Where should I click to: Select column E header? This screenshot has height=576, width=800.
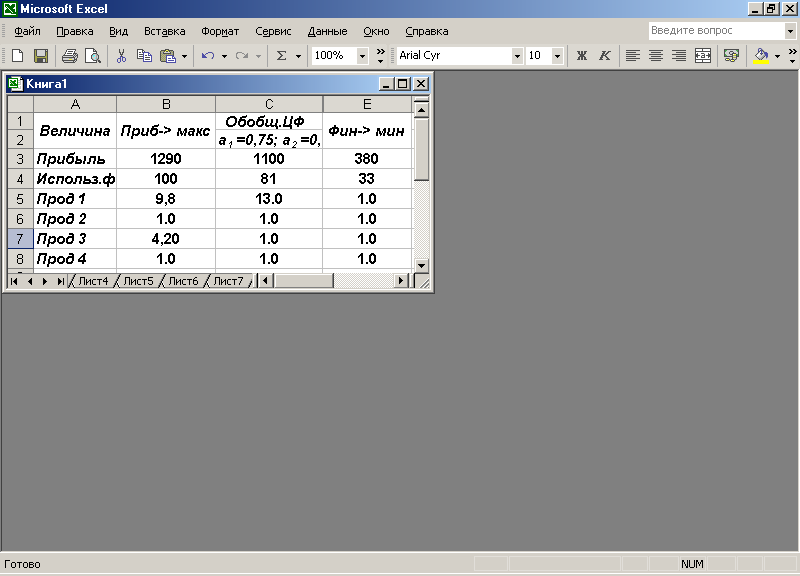coord(367,104)
